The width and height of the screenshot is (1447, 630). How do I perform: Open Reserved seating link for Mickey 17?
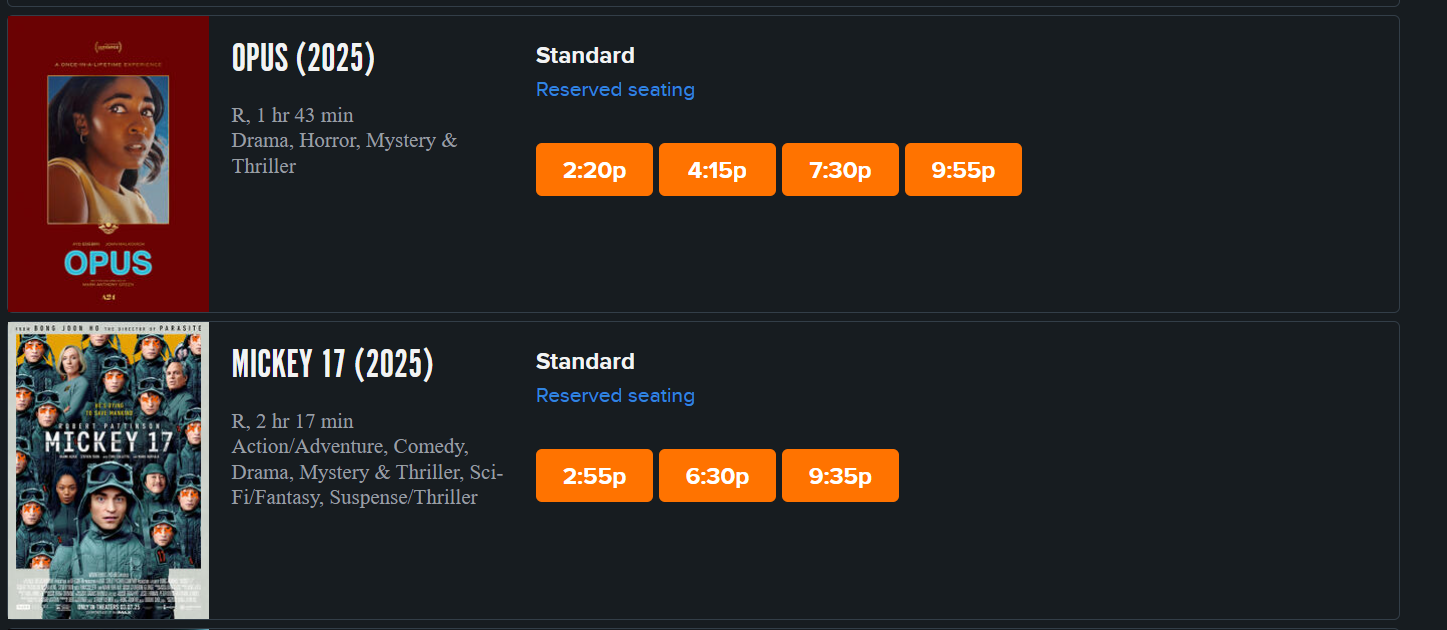point(615,396)
